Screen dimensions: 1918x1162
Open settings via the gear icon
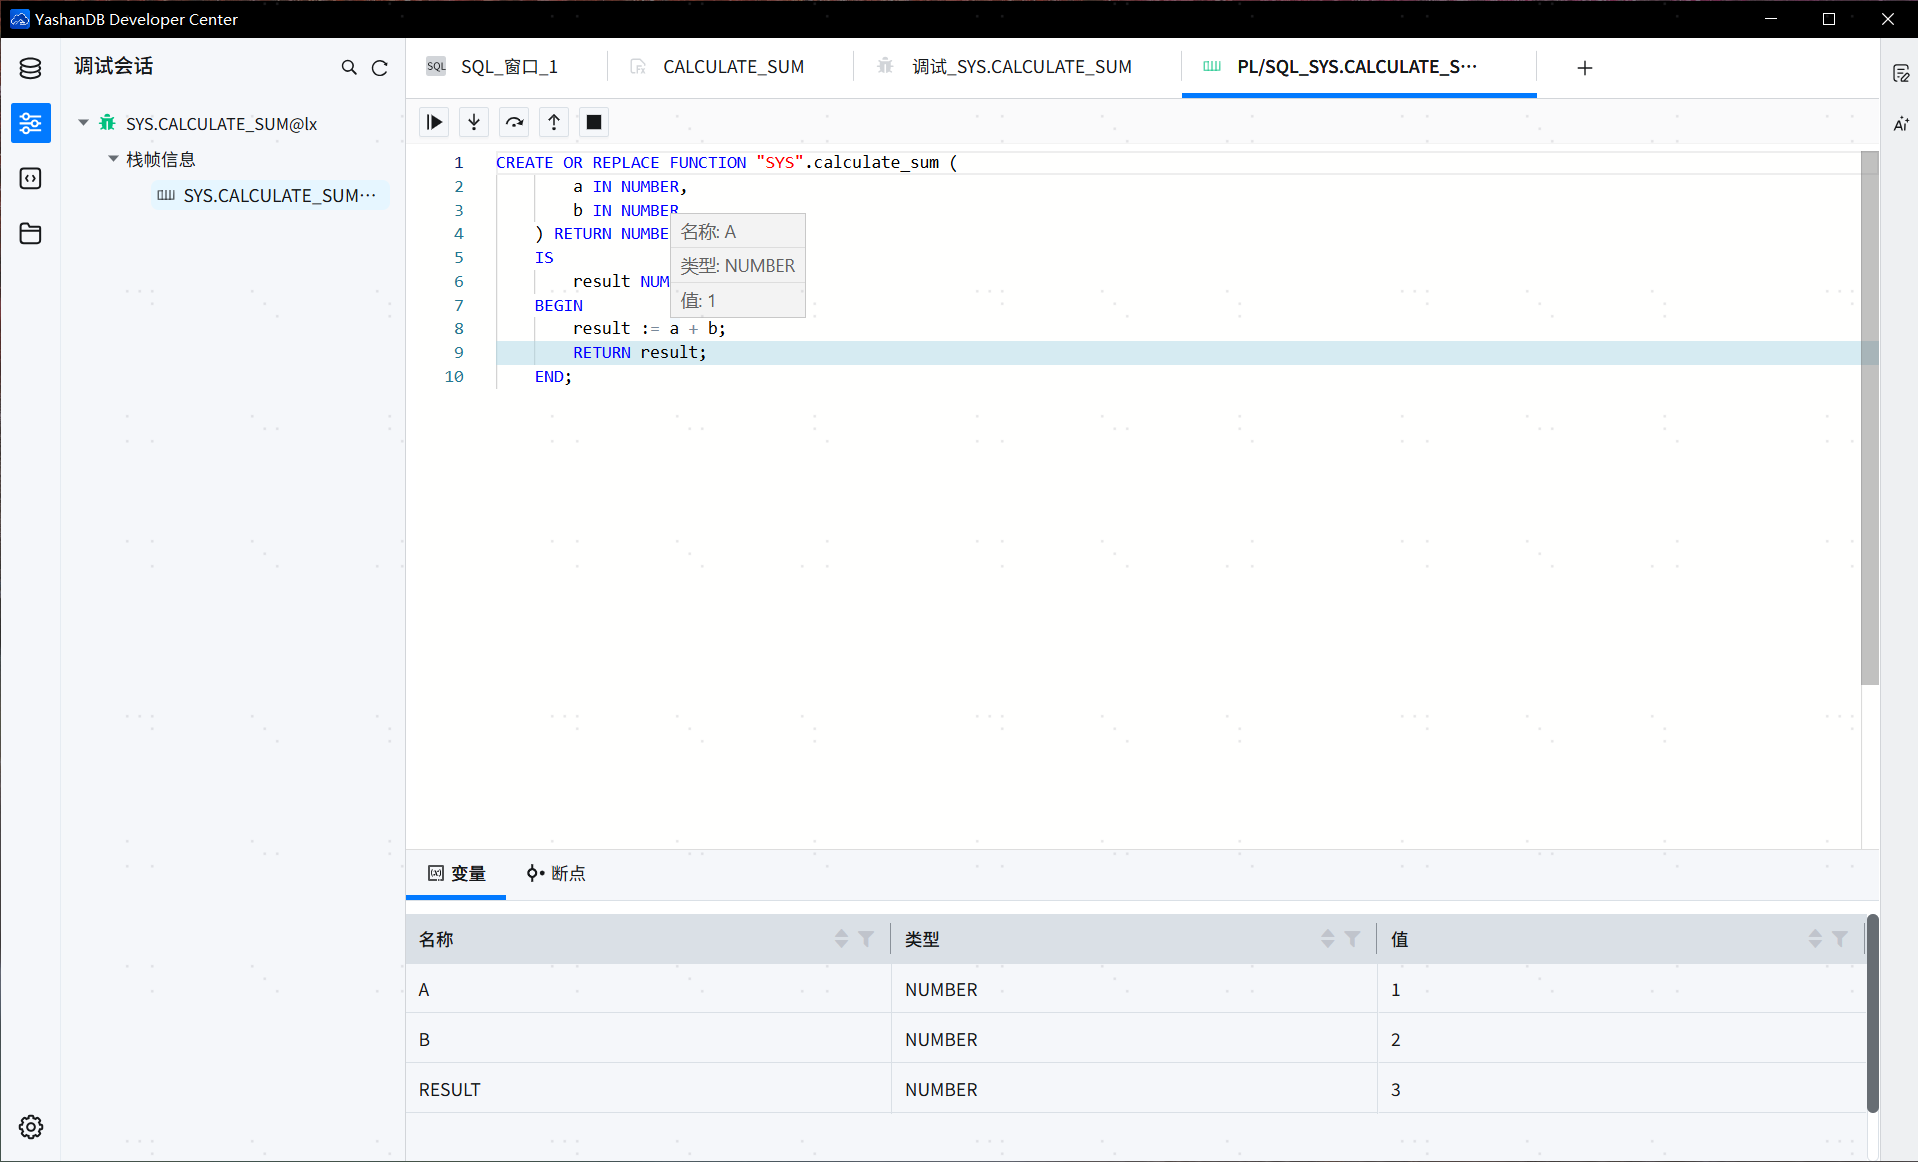[30, 1127]
